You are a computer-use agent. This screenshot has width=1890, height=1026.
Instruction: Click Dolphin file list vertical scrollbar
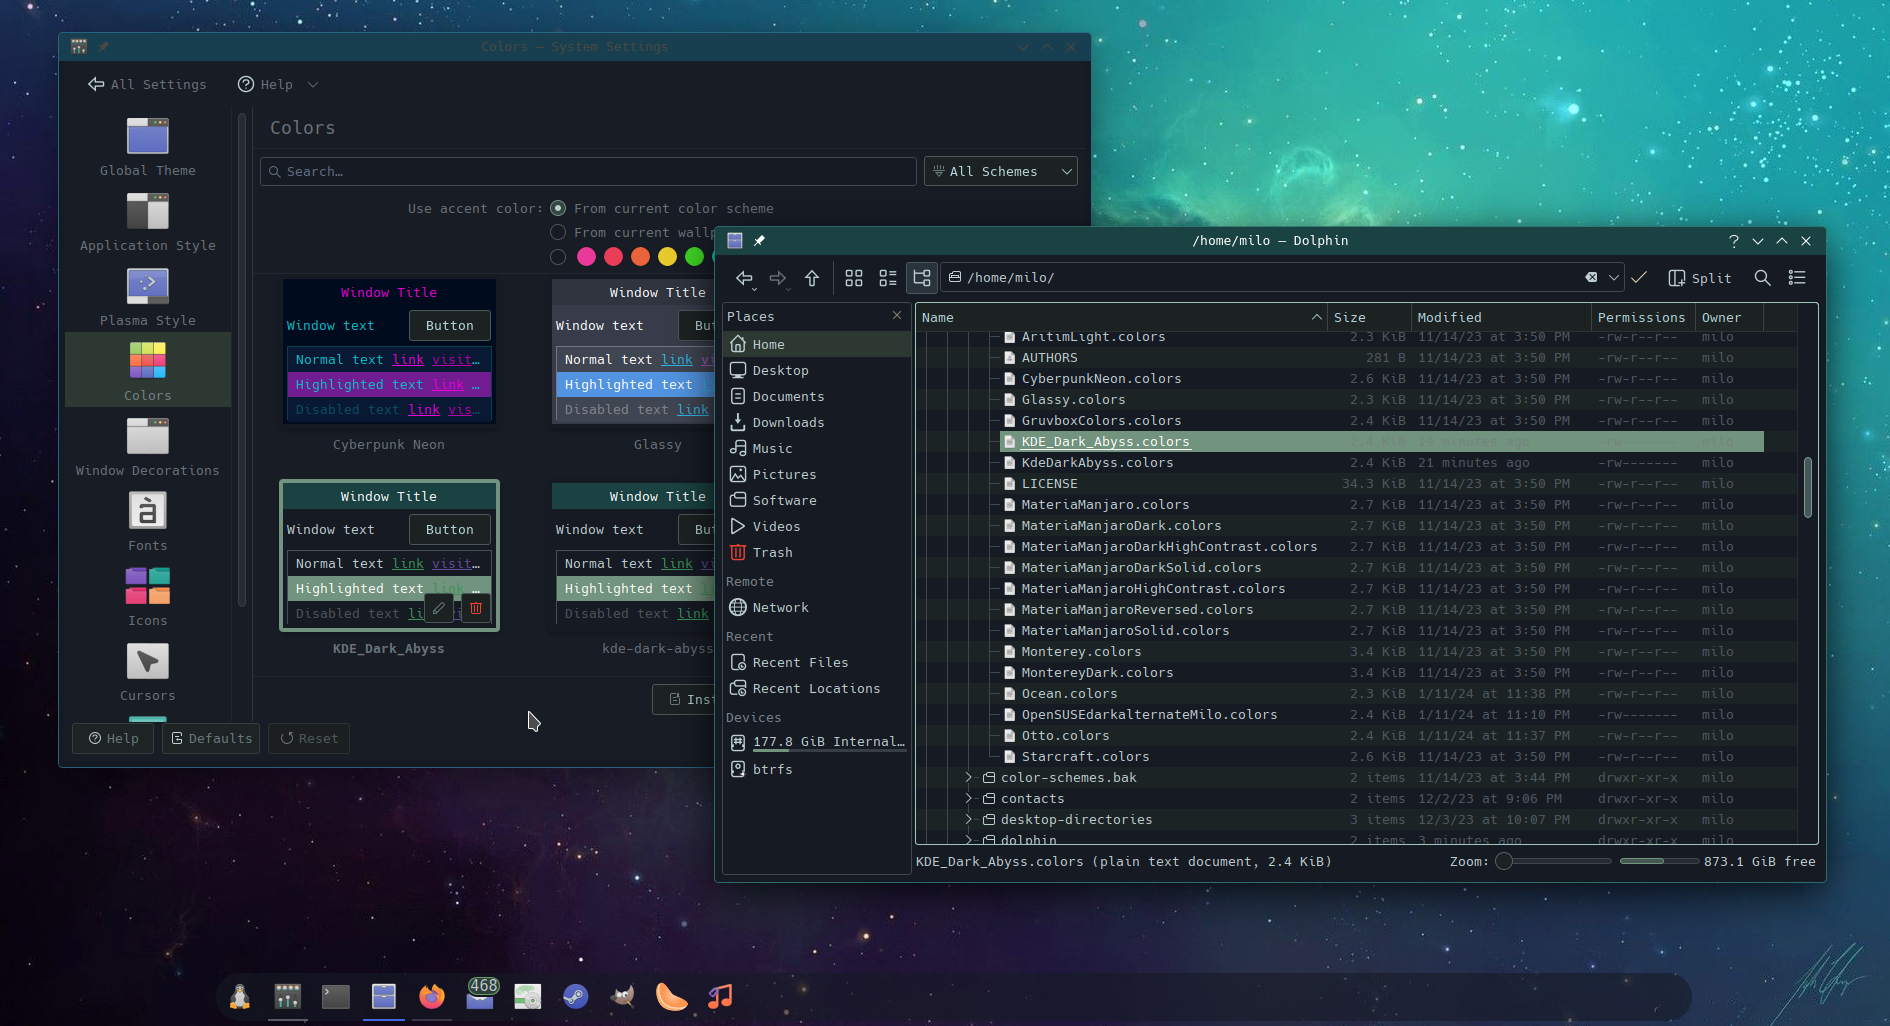coord(1807,487)
